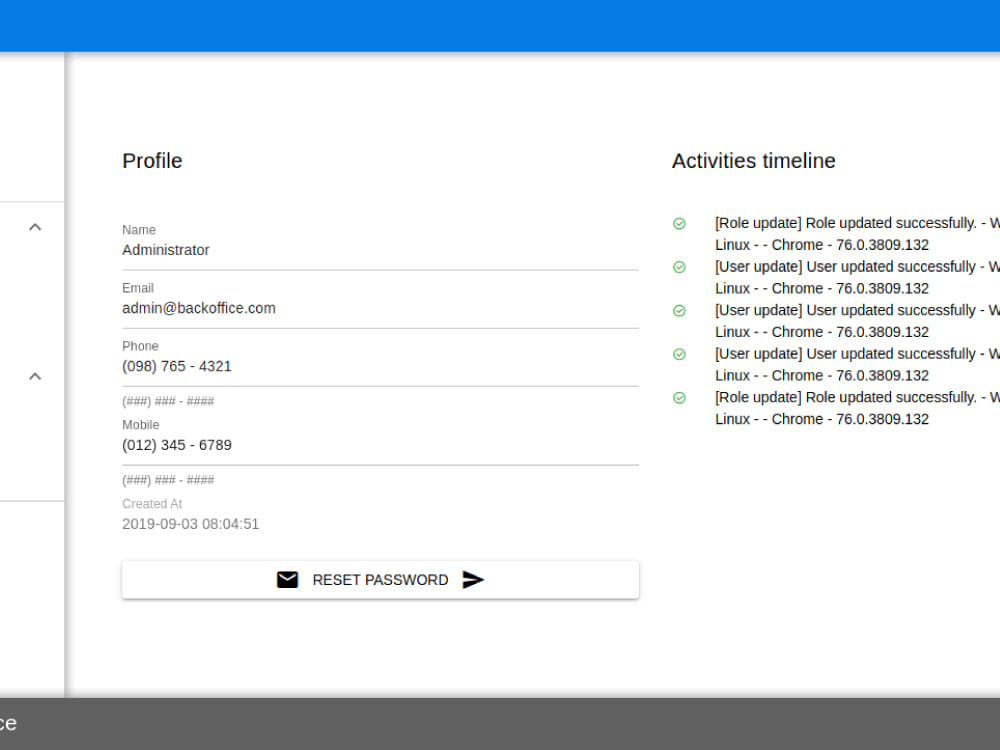
Task: Select the first Role updated successfully activity text
Action: 857,223
